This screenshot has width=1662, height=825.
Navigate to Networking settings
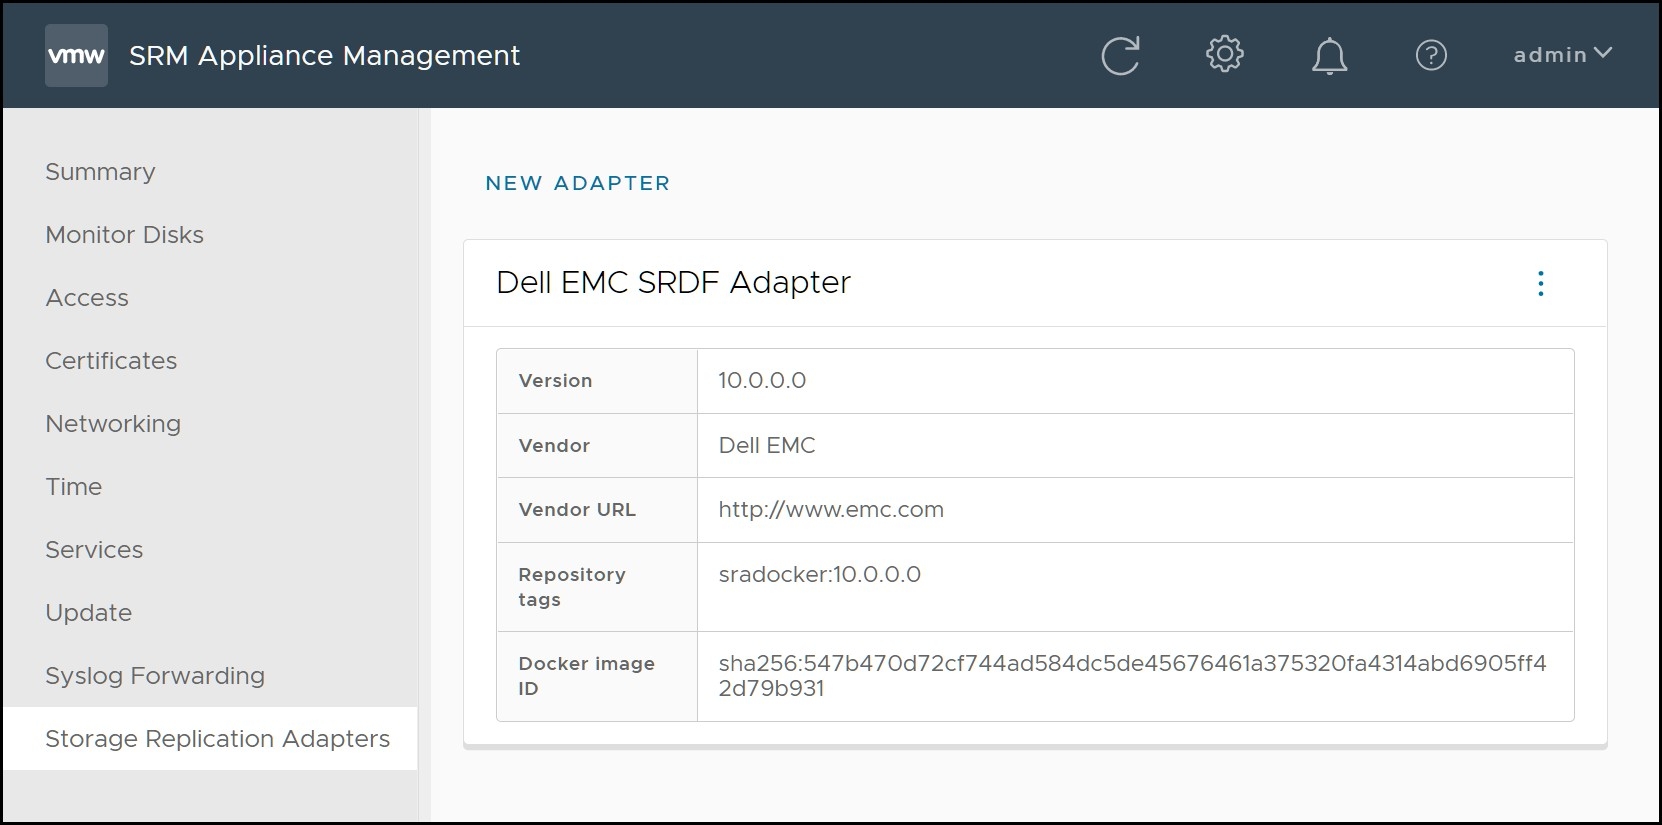pyautogui.click(x=113, y=424)
